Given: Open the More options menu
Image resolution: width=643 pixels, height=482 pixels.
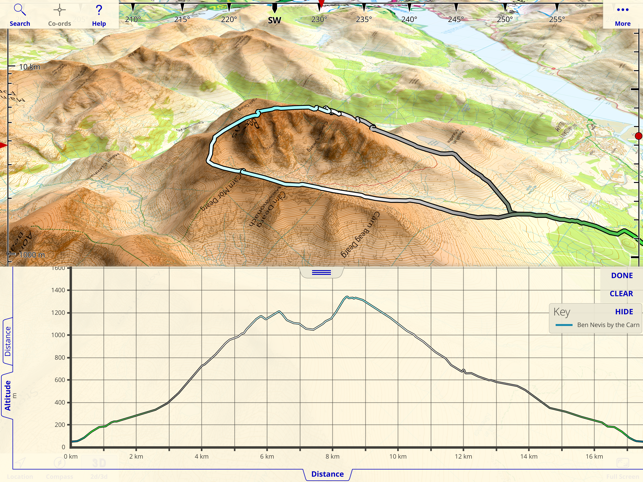Looking at the screenshot, I should click(622, 14).
